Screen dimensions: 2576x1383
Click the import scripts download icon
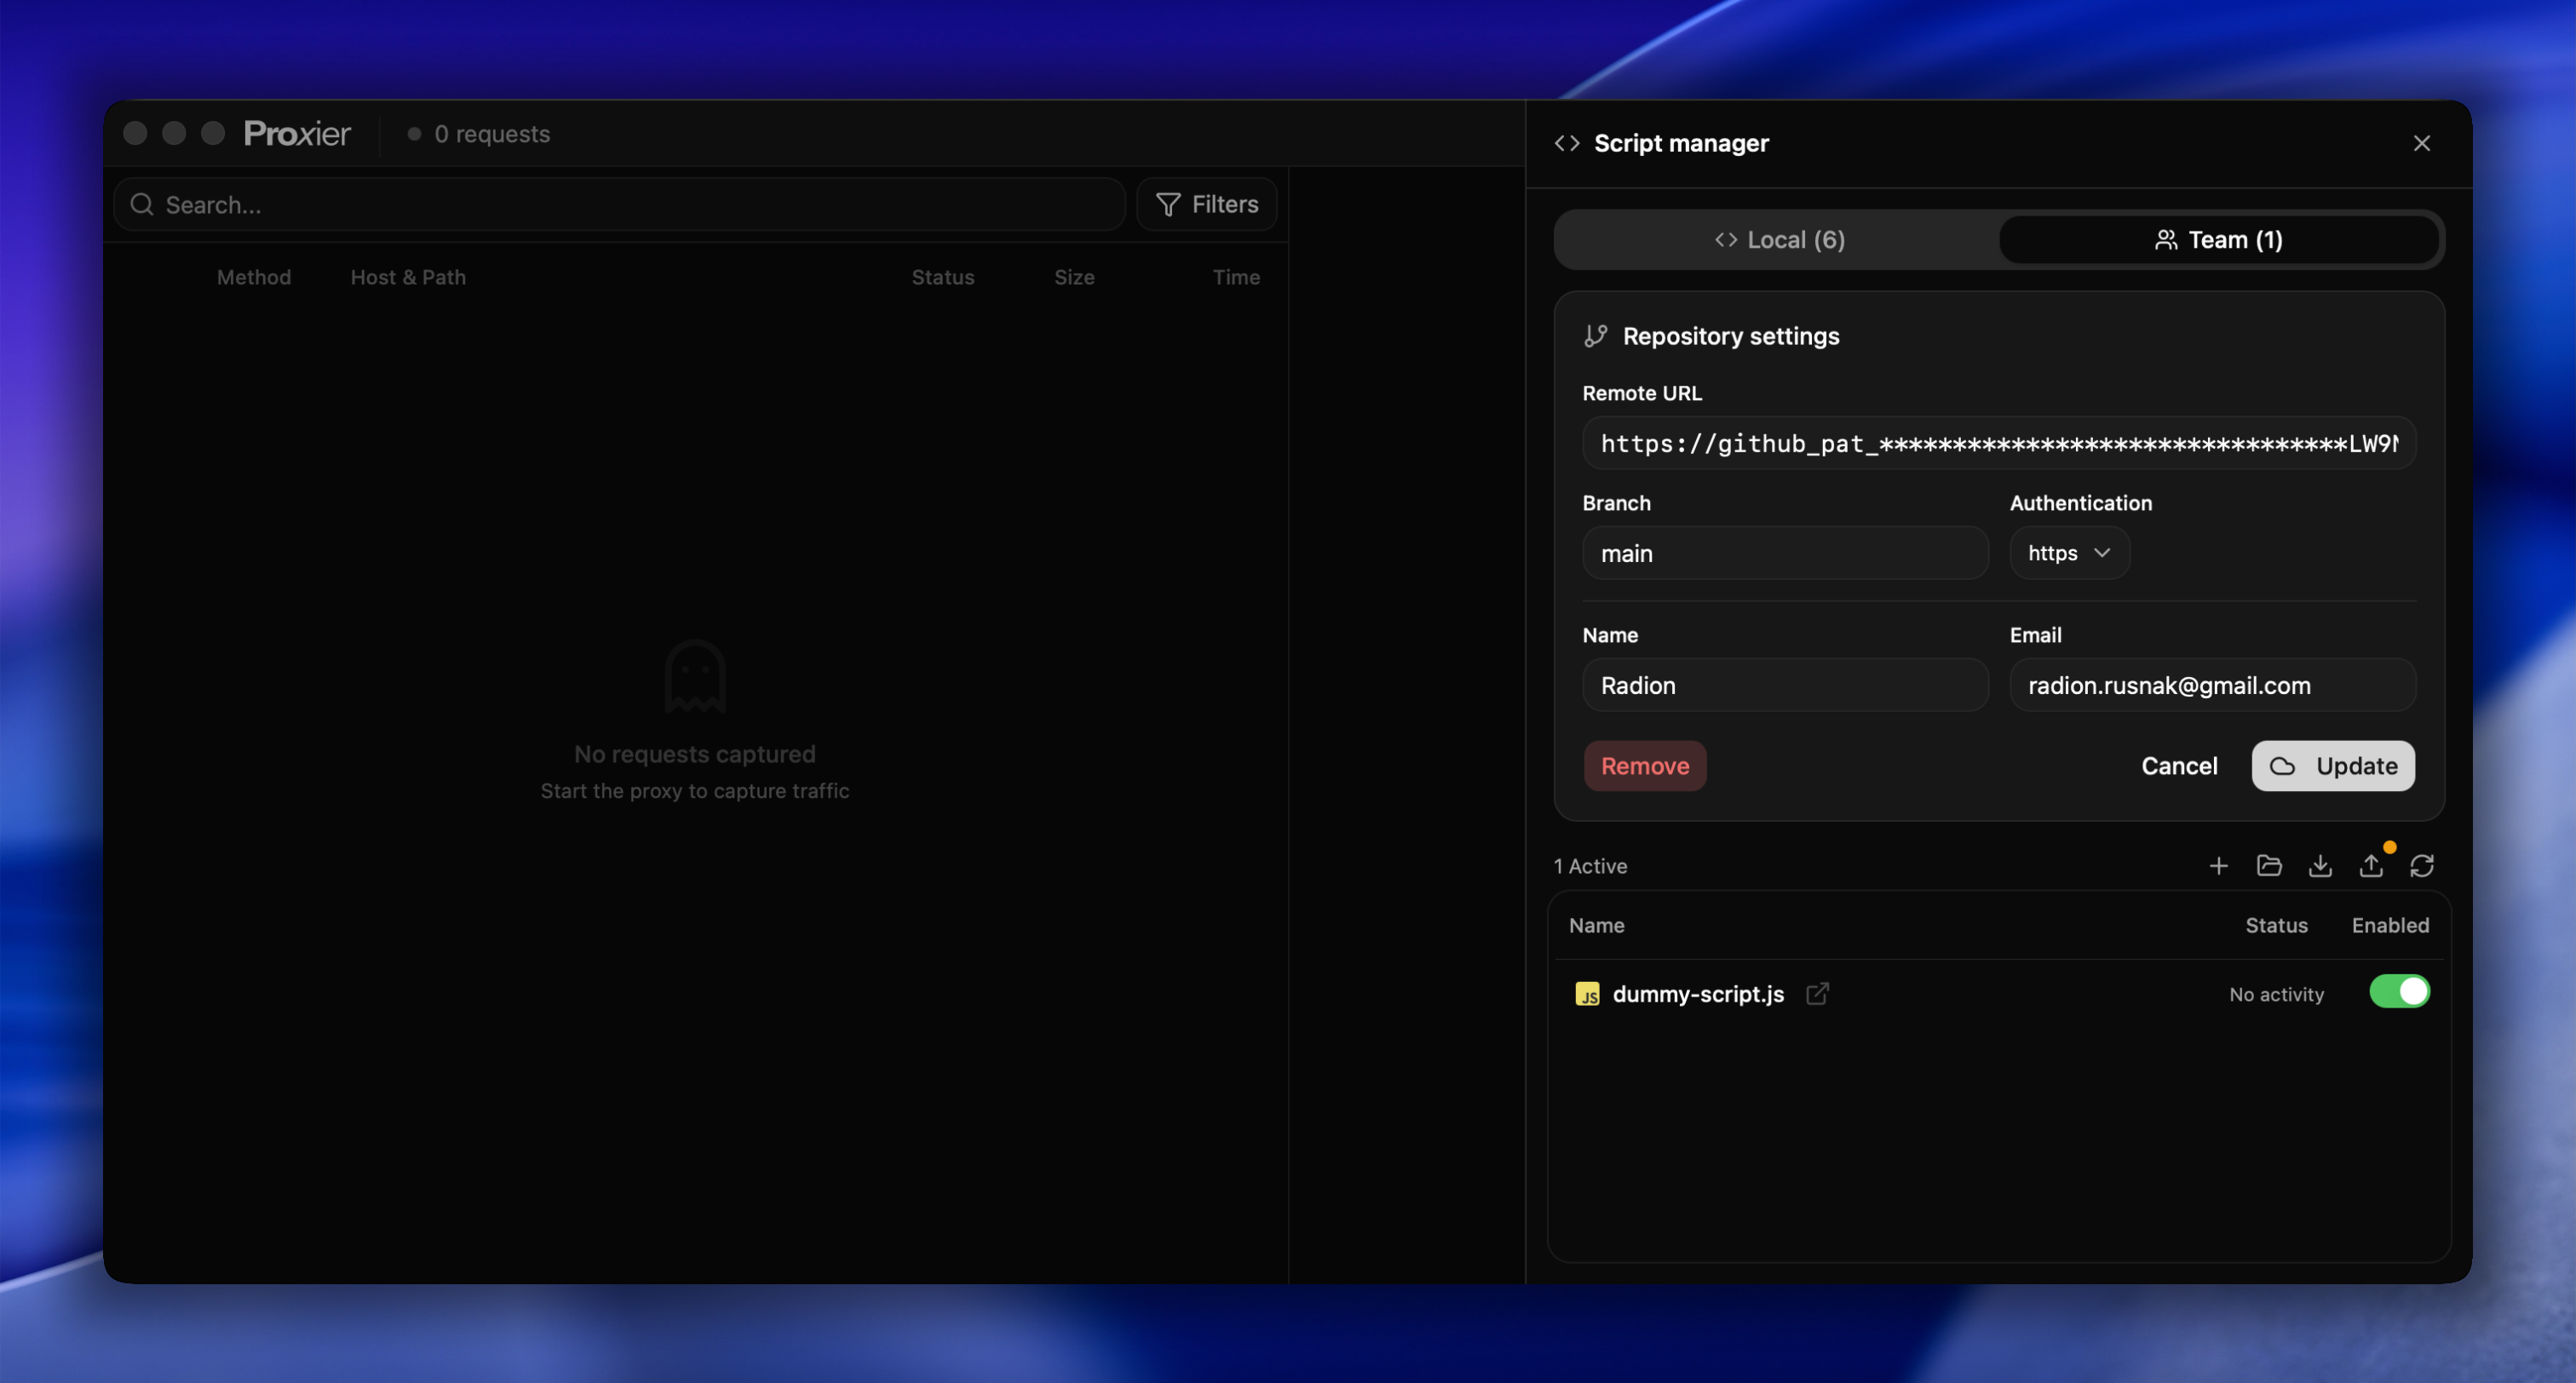pos(2320,865)
